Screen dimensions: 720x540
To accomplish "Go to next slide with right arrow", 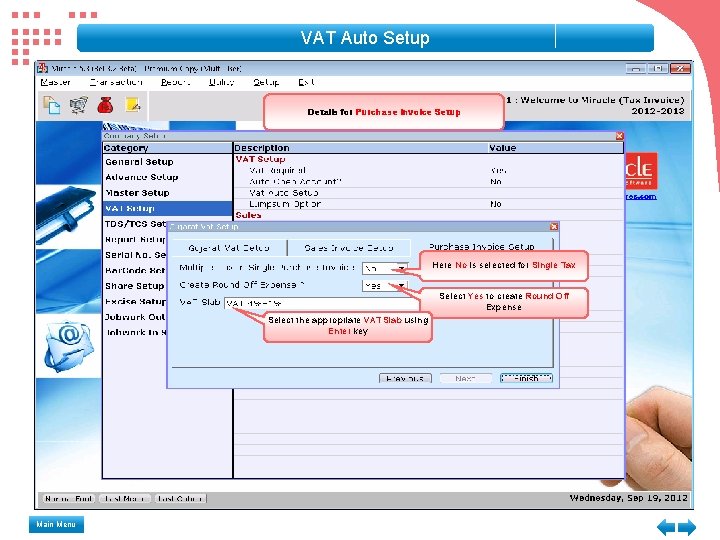I will tap(687, 527).
